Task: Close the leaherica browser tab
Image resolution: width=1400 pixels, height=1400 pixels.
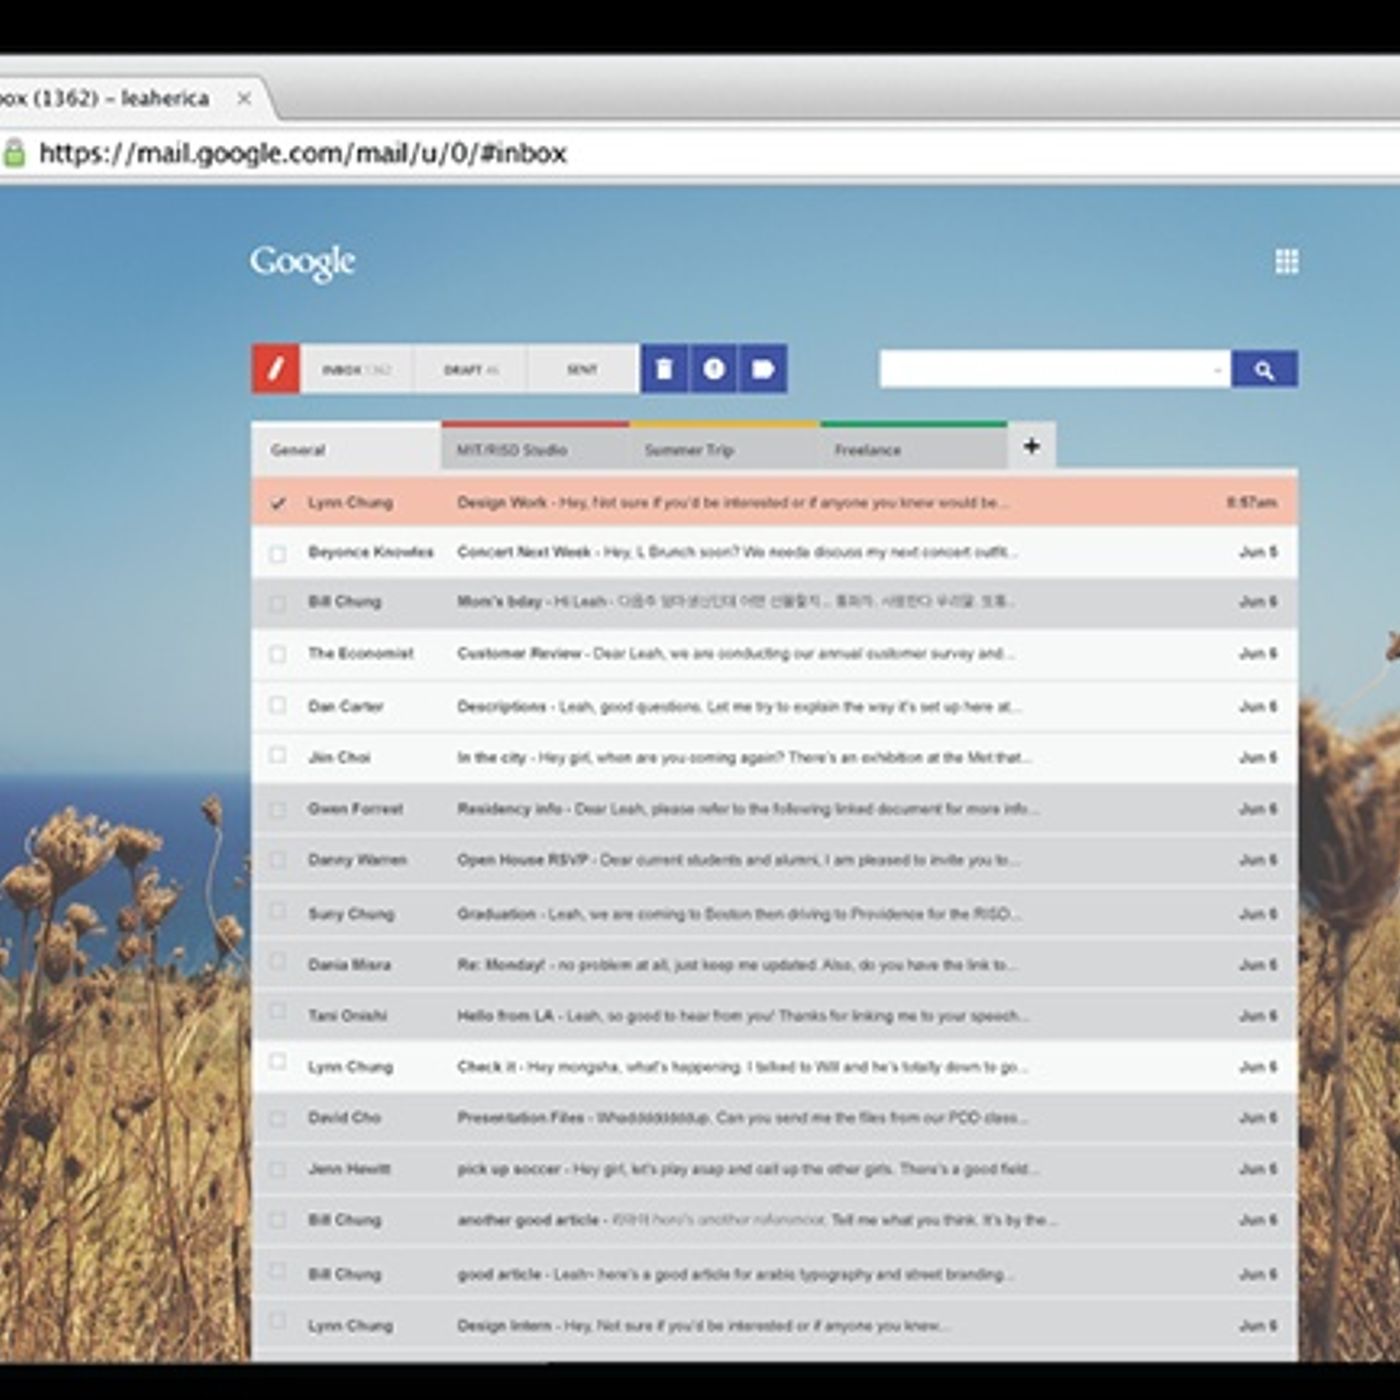Action: [x=243, y=98]
